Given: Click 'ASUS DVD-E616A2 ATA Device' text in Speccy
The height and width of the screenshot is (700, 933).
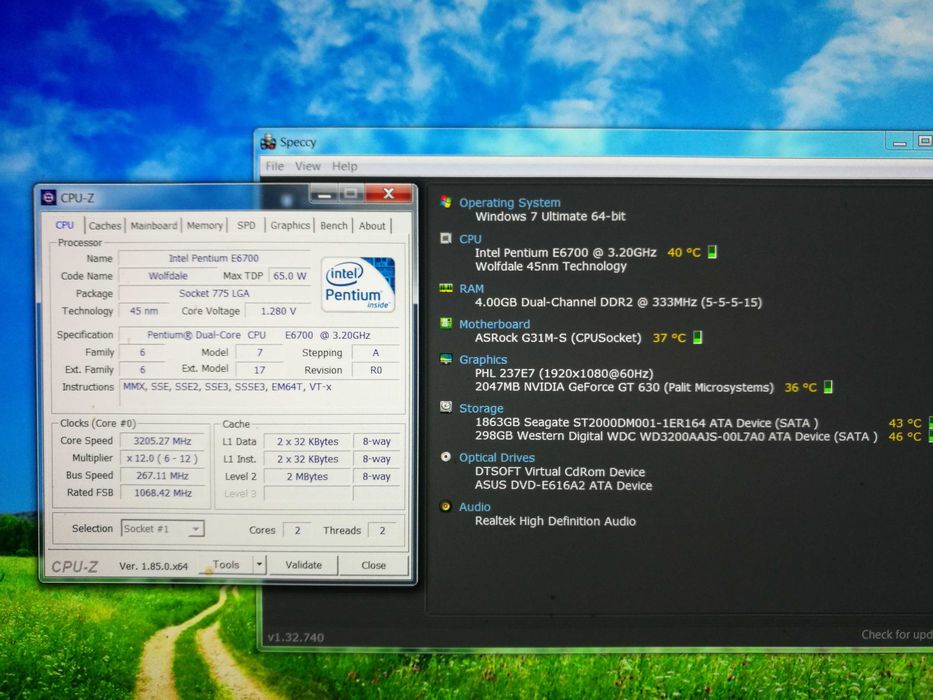Looking at the screenshot, I should pyautogui.click(x=563, y=485).
